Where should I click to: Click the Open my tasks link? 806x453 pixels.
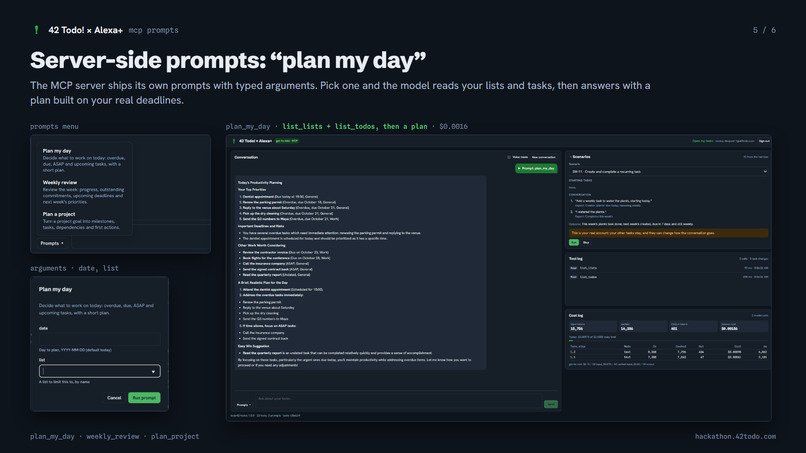click(703, 141)
